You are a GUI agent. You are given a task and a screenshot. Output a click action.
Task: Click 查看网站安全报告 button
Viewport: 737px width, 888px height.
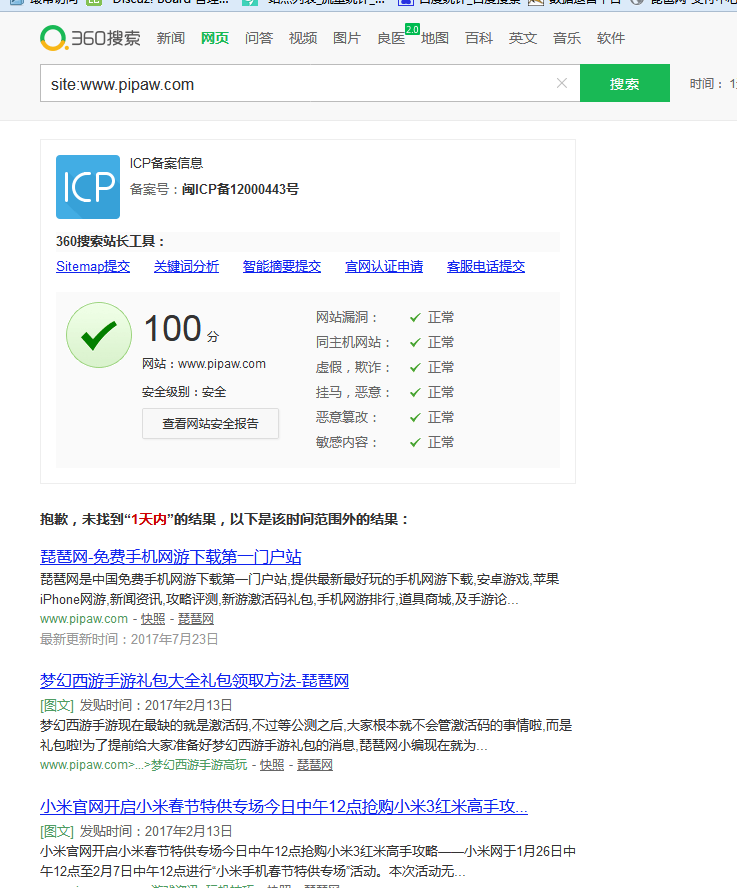point(210,424)
